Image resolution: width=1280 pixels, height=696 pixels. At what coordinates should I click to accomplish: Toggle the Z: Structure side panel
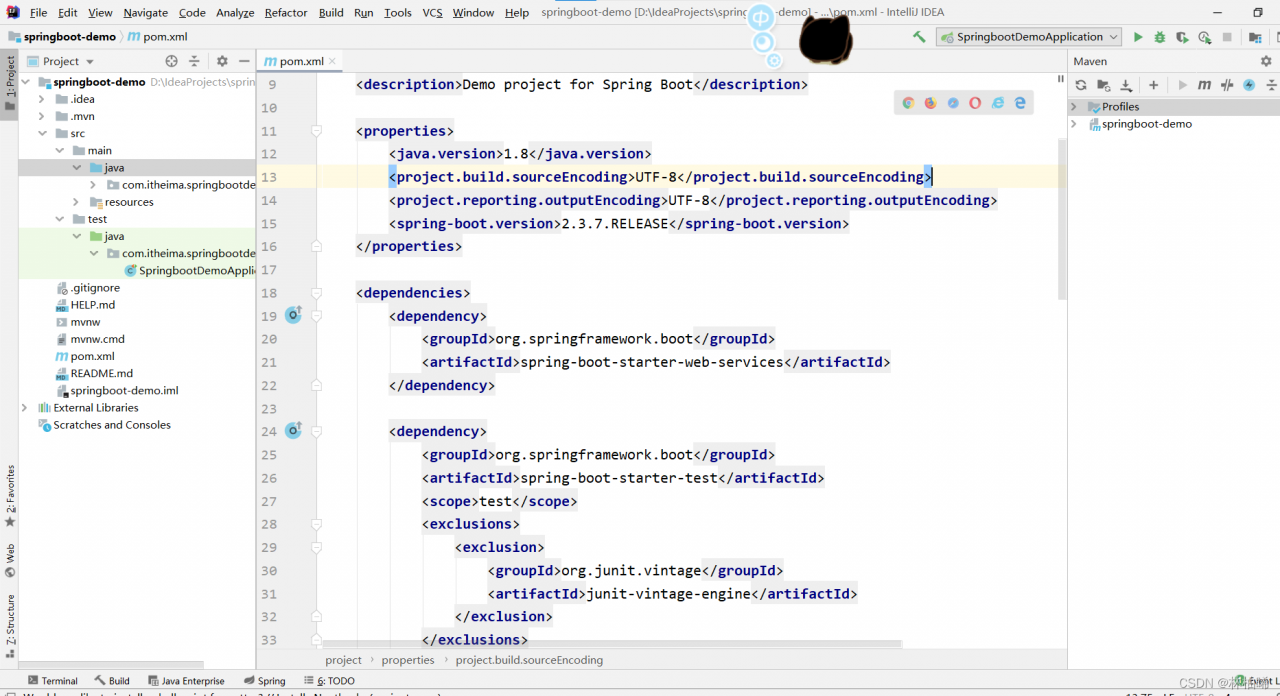tap(10, 625)
